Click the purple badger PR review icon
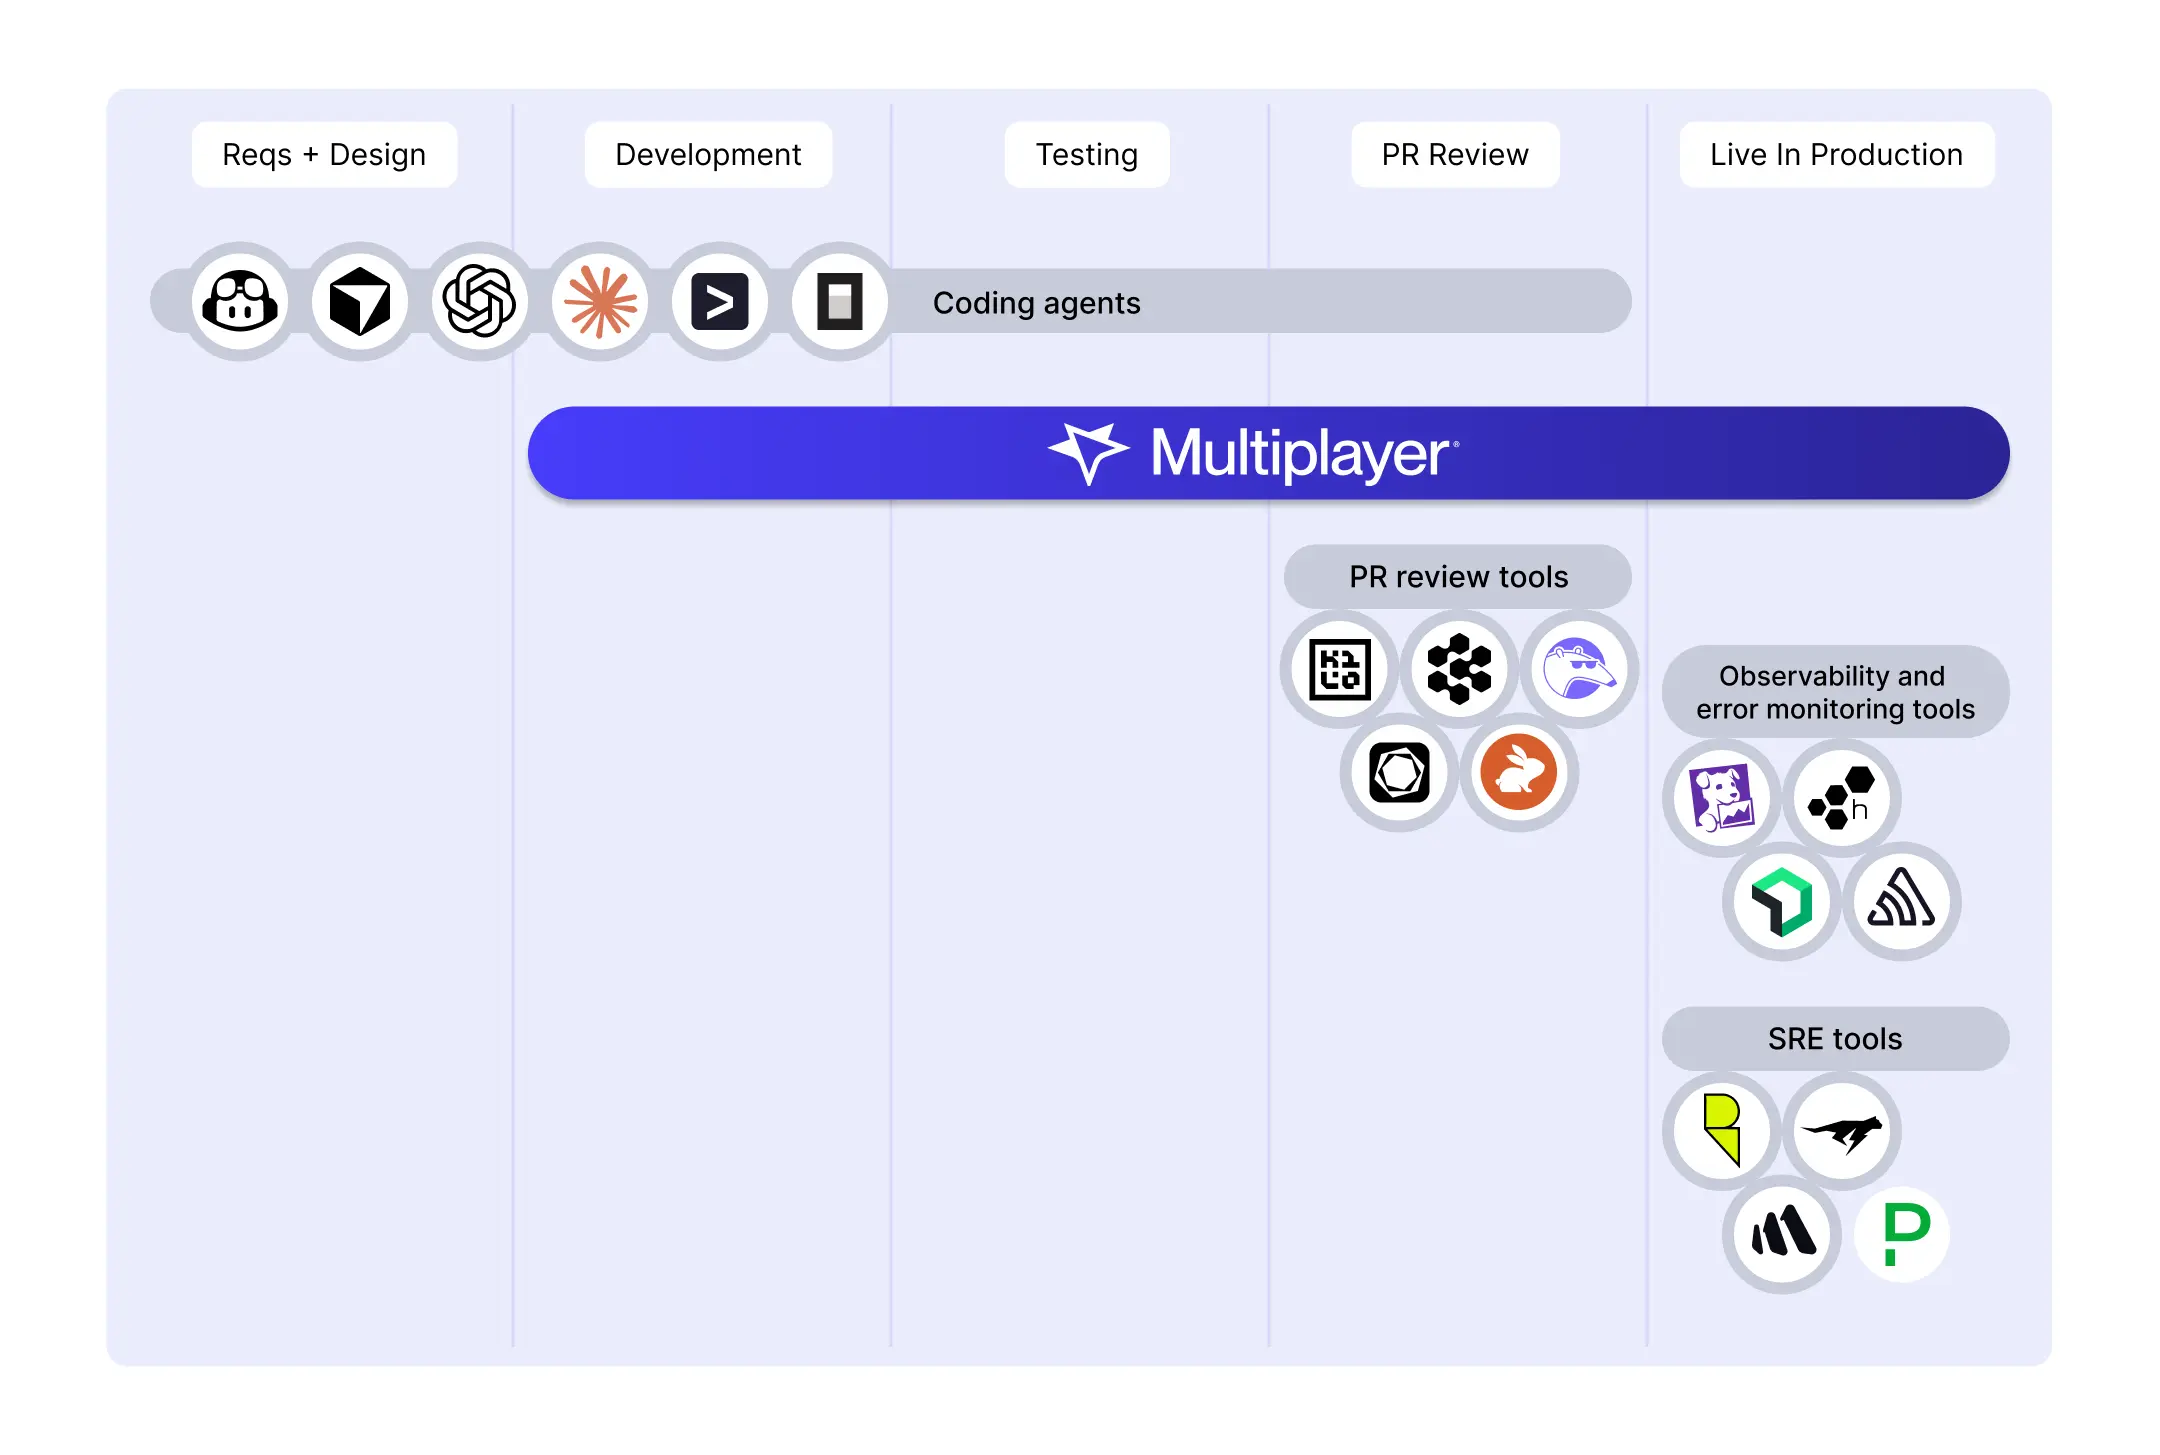 [1578, 670]
